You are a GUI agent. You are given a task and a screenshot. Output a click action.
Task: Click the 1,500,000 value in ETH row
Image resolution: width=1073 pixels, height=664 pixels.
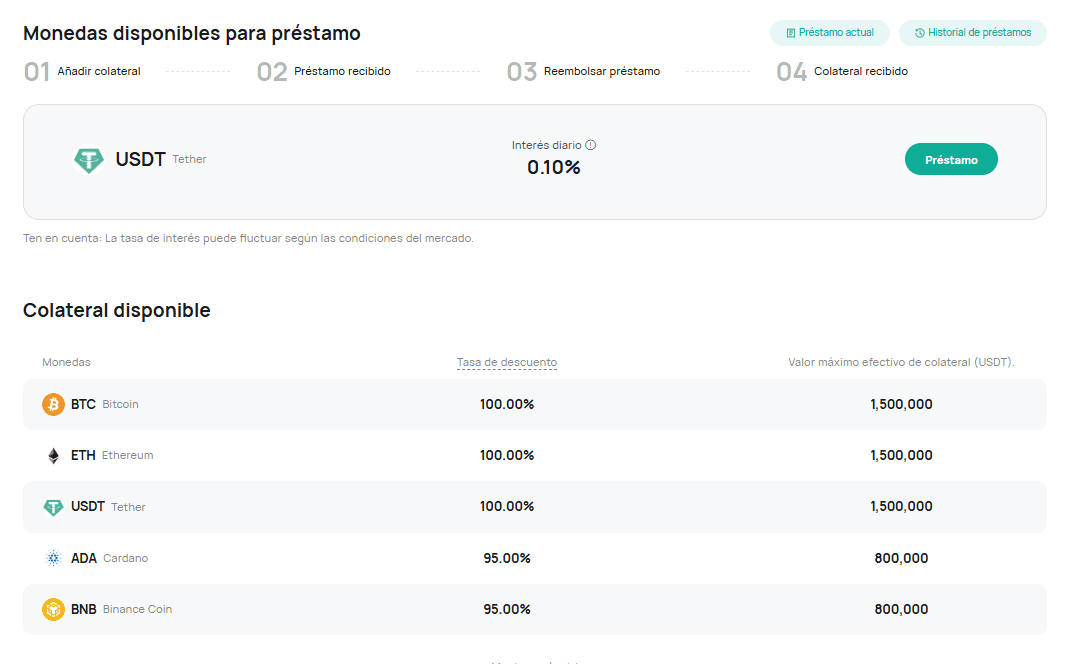tap(901, 455)
